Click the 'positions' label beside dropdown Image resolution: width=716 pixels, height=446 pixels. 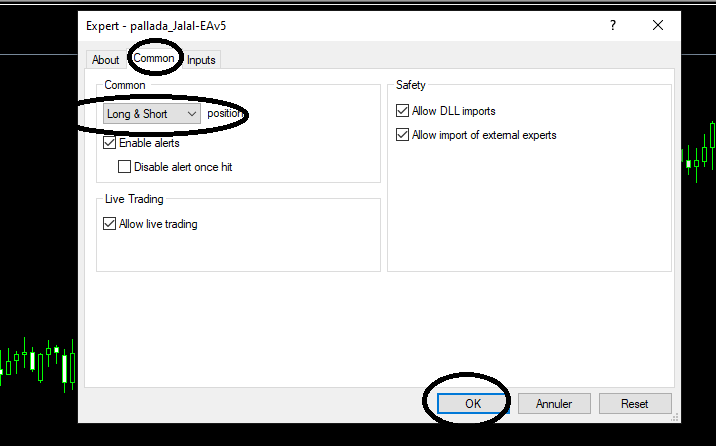point(224,113)
